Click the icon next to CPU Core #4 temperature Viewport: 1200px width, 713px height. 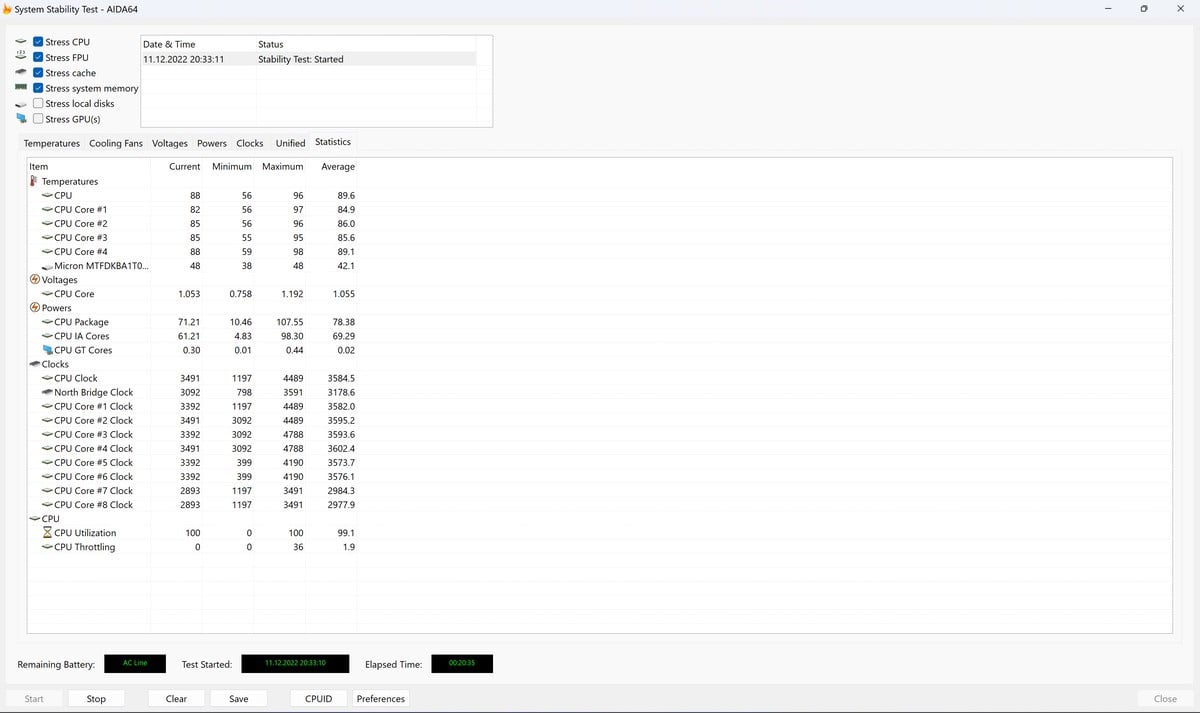click(47, 251)
